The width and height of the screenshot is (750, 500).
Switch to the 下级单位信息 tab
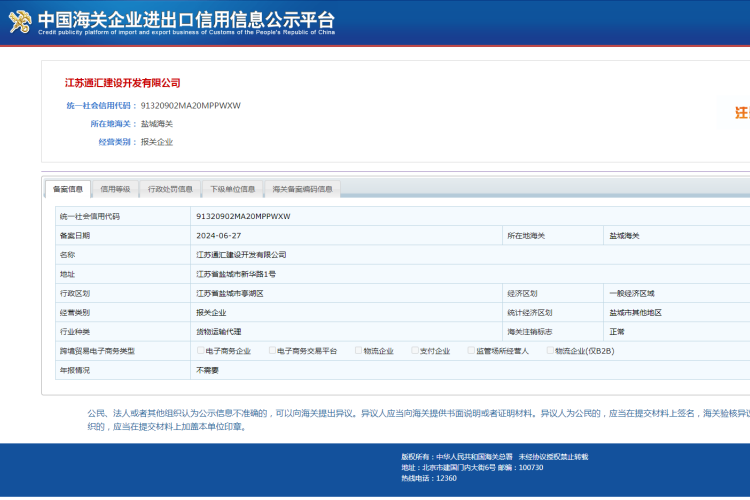232,188
